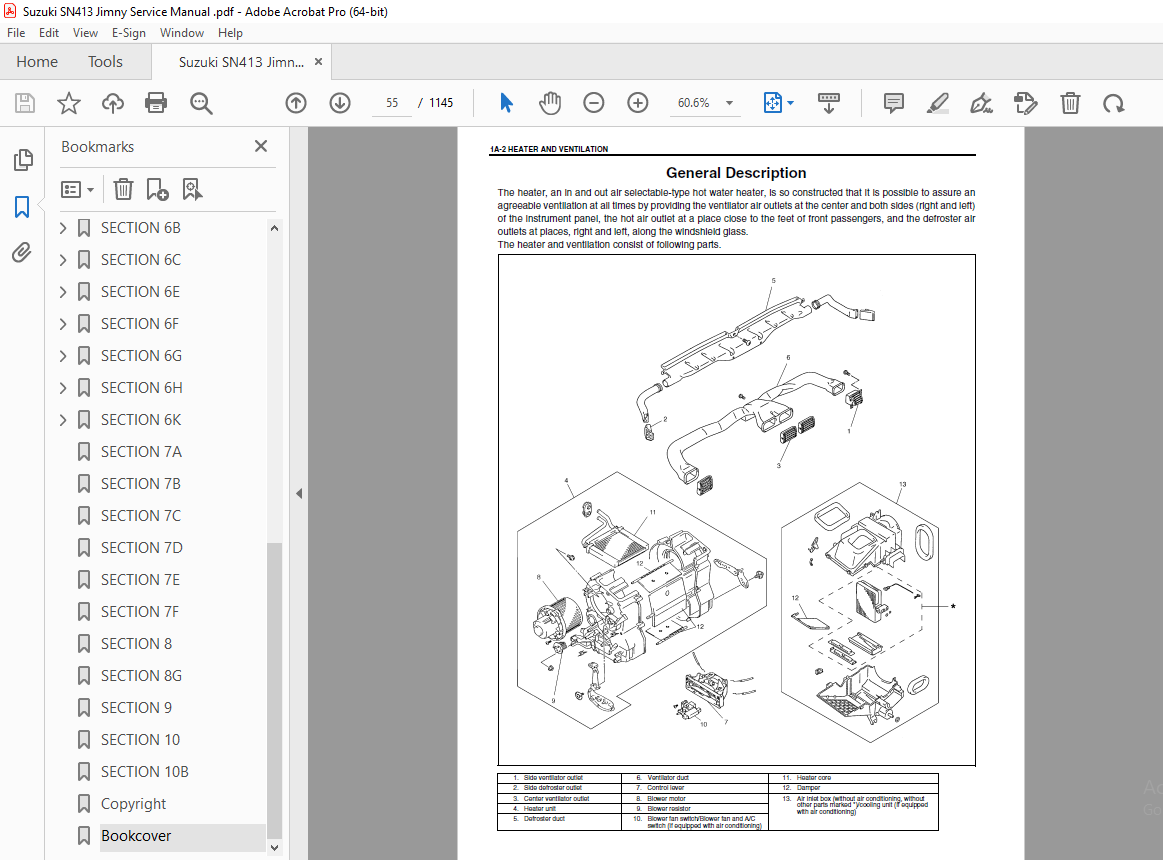Screen dimensions: 1163x860
Task: Expand SECTION 6G bookmark
Action: coord(63,356)
